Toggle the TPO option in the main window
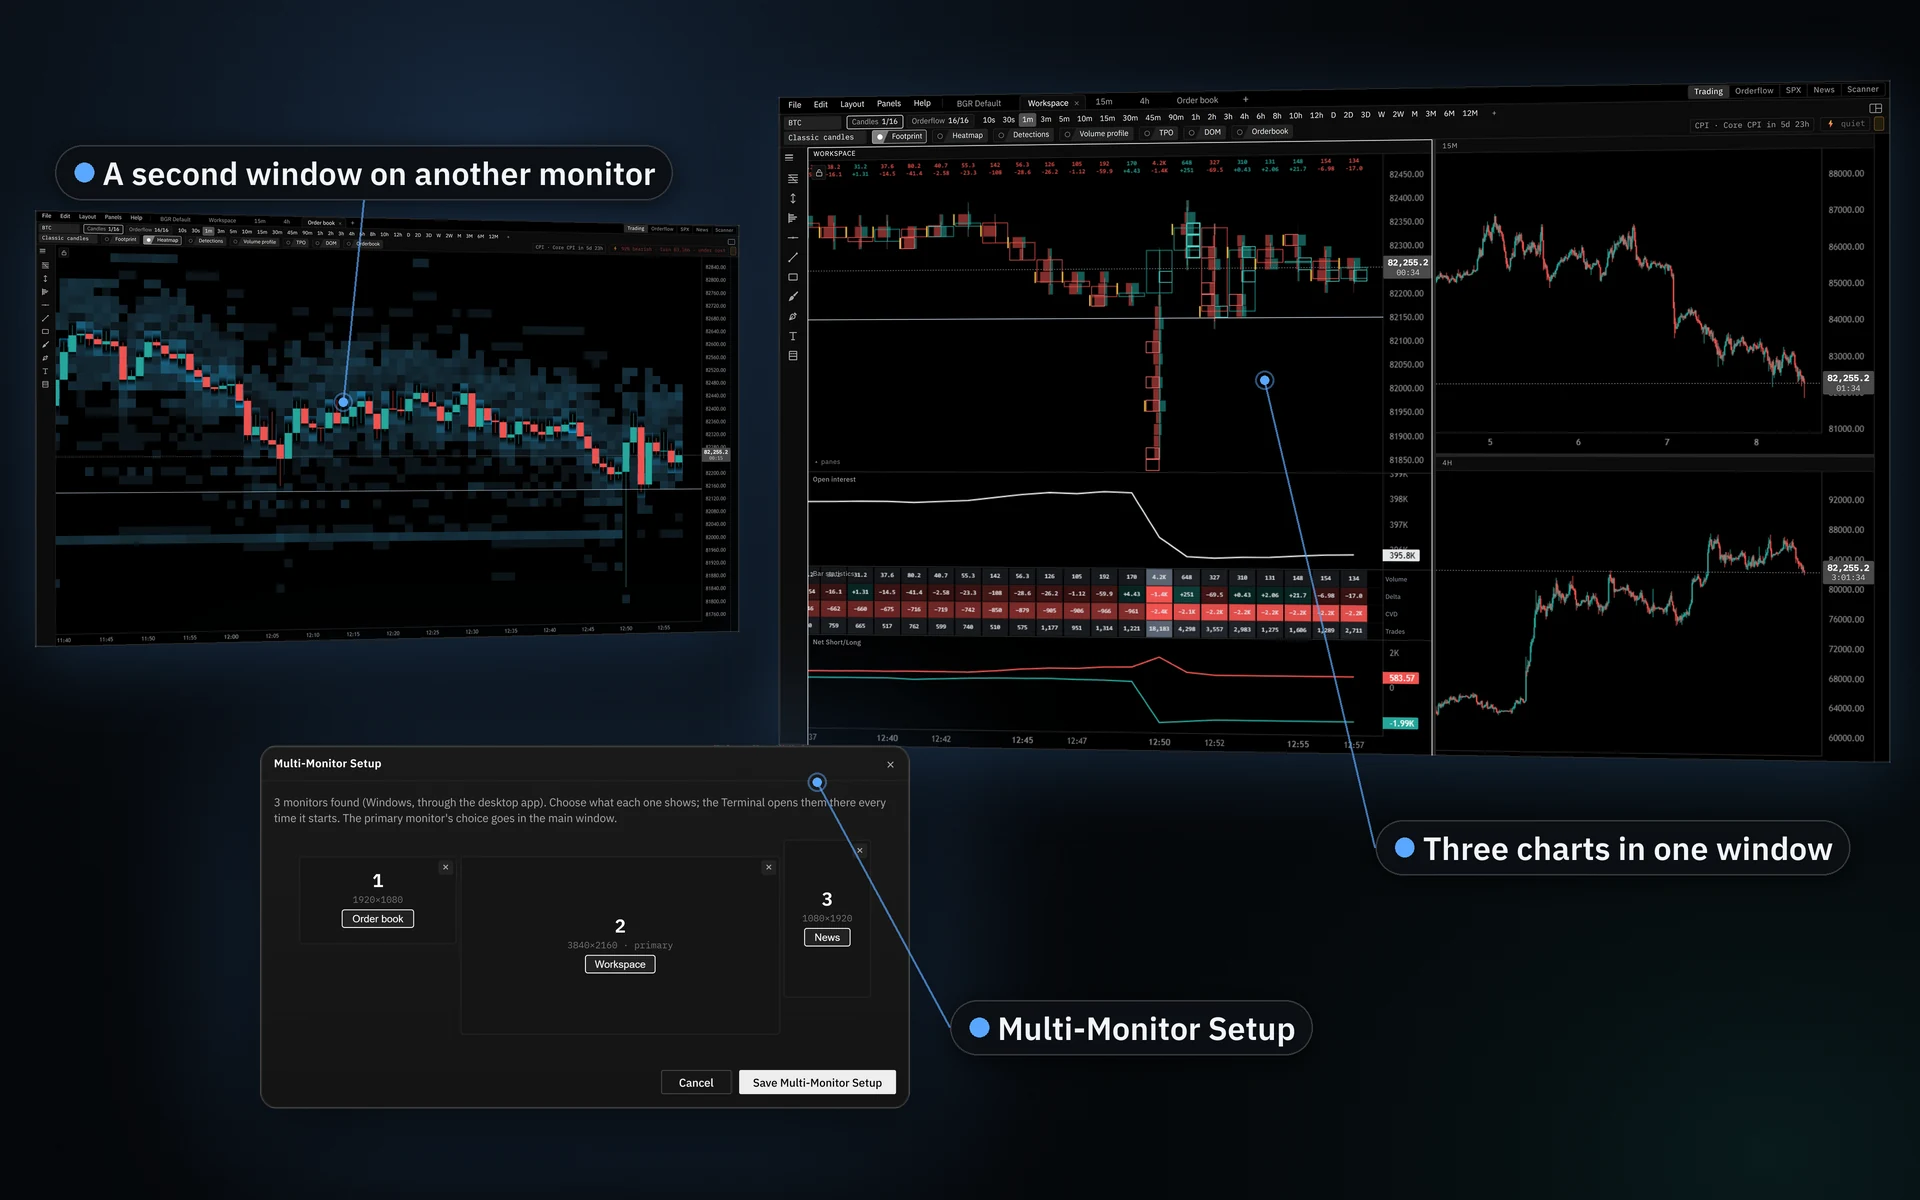Image resolution: width=1920 pixels, height=1200 pixels. coord(1159,132)
